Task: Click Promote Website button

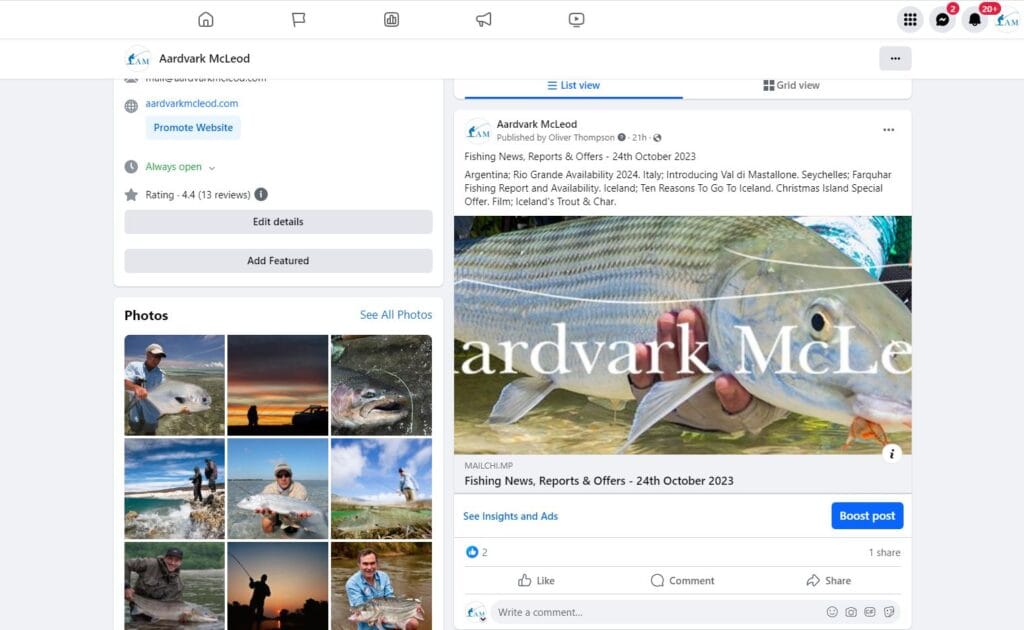Action: pos(193,128)
